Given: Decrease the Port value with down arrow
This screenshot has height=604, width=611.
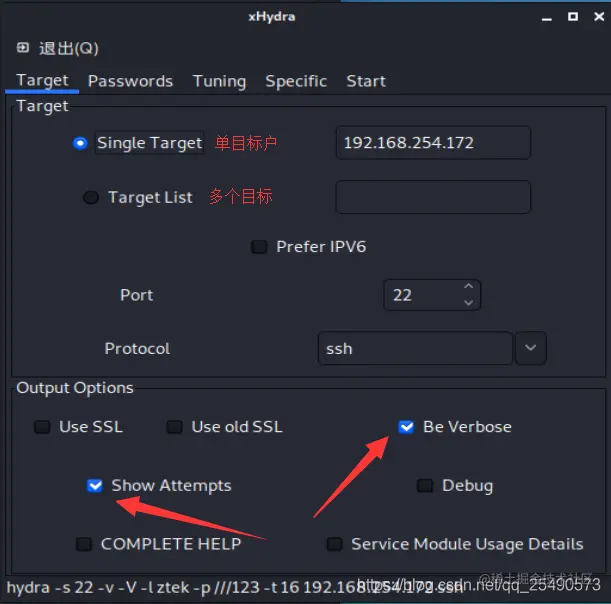Looking at the screenshot, I should click(x=469, y=303).
